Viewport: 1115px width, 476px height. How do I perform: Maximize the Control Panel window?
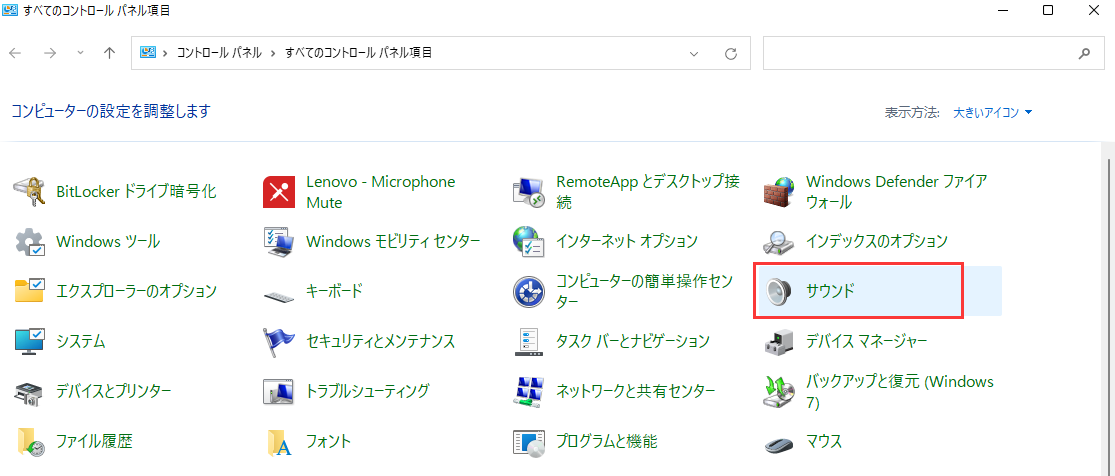[1047, 11]
